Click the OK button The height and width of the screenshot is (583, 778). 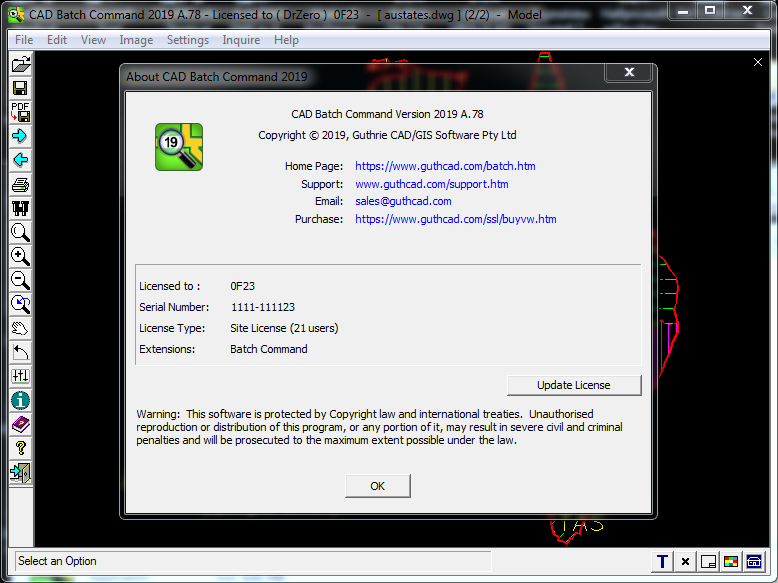click(x=378, y=486)
